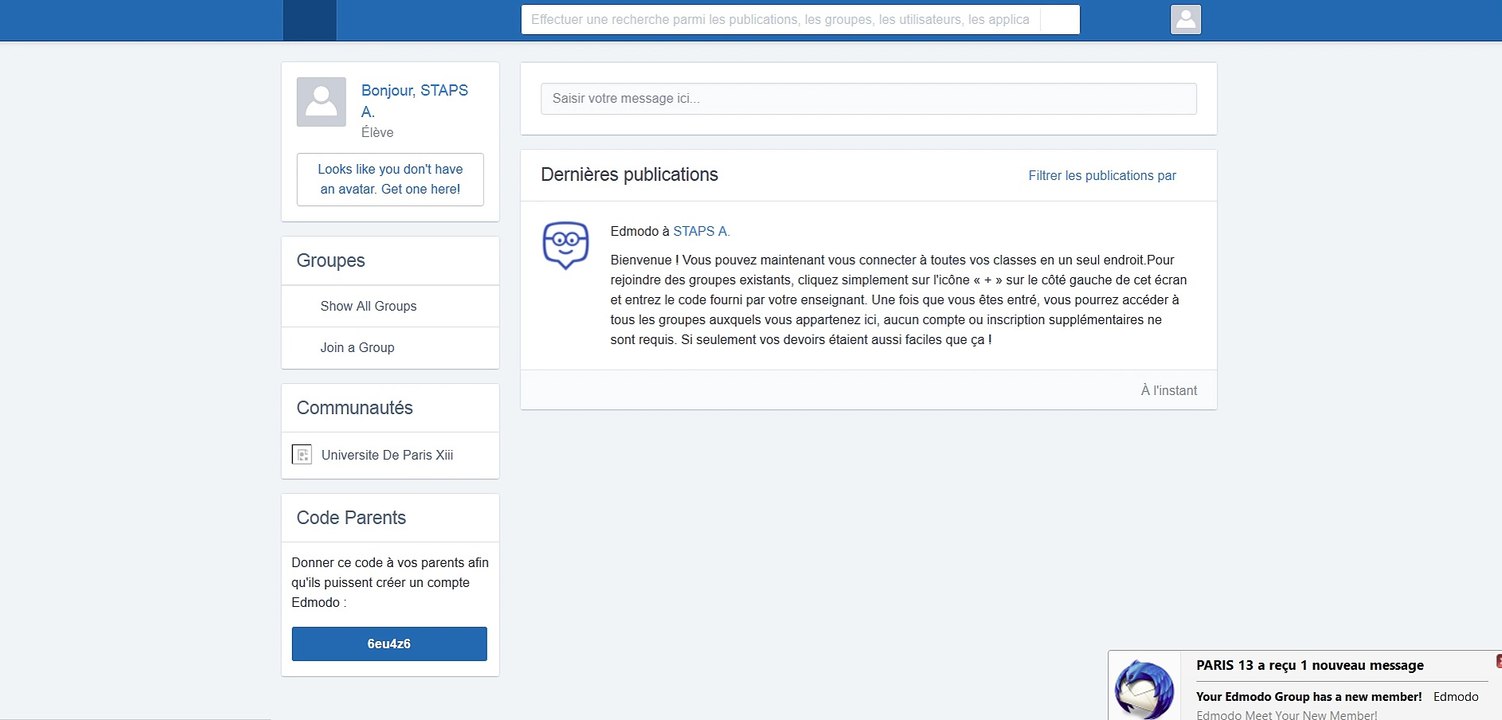Click the message box 'Saisir votre message ici...'
The image size is (1502, 720).
pos(868,98)
